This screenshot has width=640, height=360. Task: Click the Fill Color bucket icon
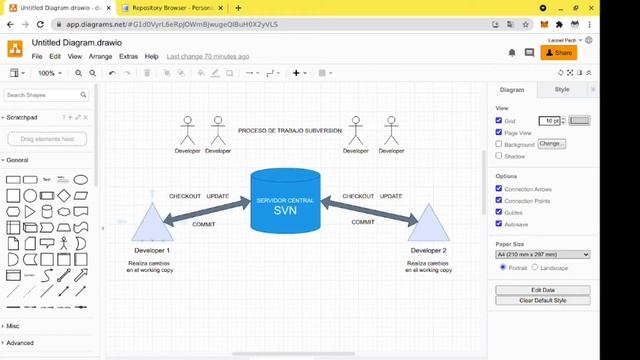[x=200, y=73]
